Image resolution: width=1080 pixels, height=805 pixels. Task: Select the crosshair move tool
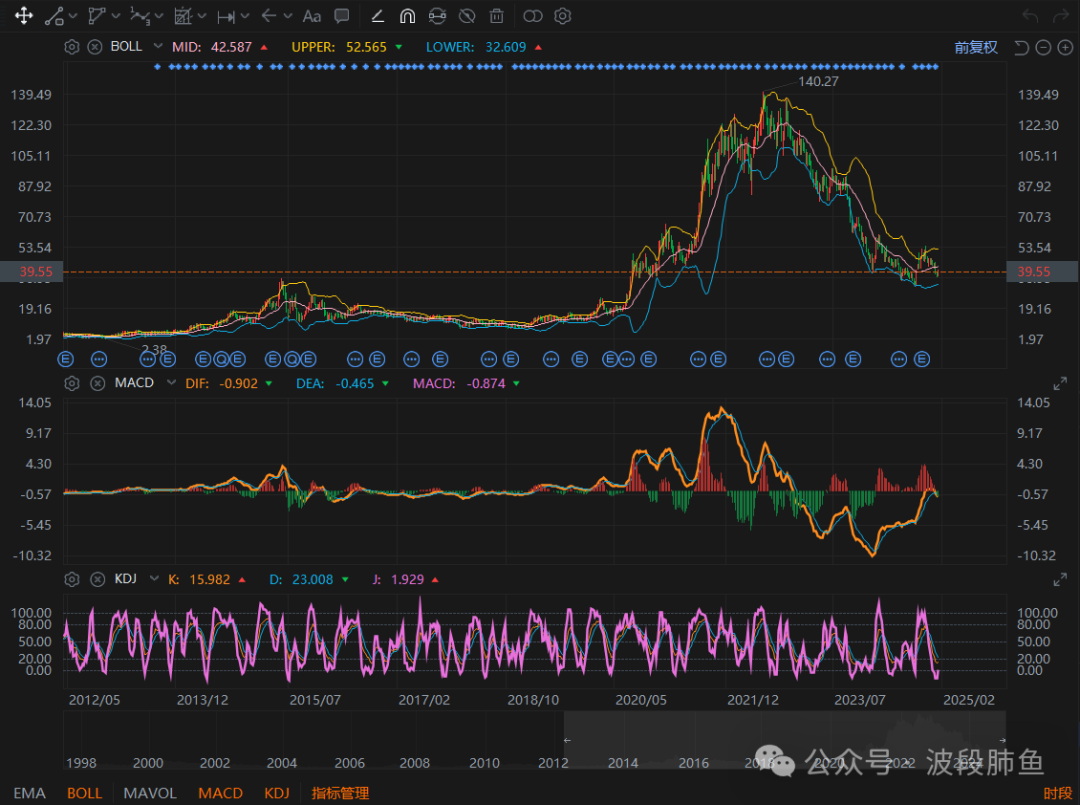23,16
